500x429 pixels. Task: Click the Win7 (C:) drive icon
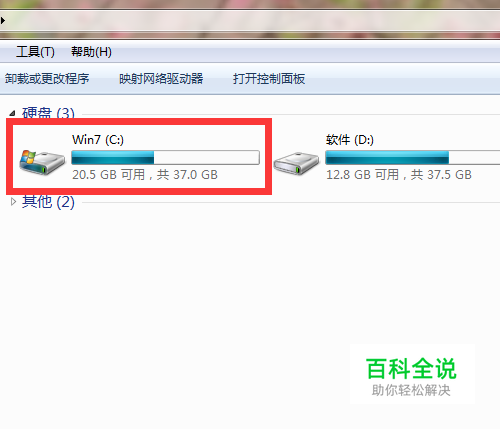(42, 162)
